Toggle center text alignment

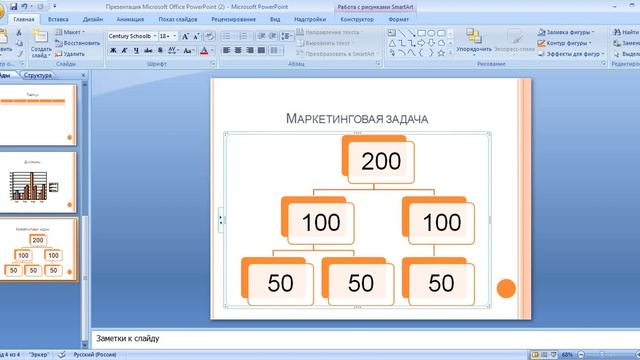(x=238, y=50)
